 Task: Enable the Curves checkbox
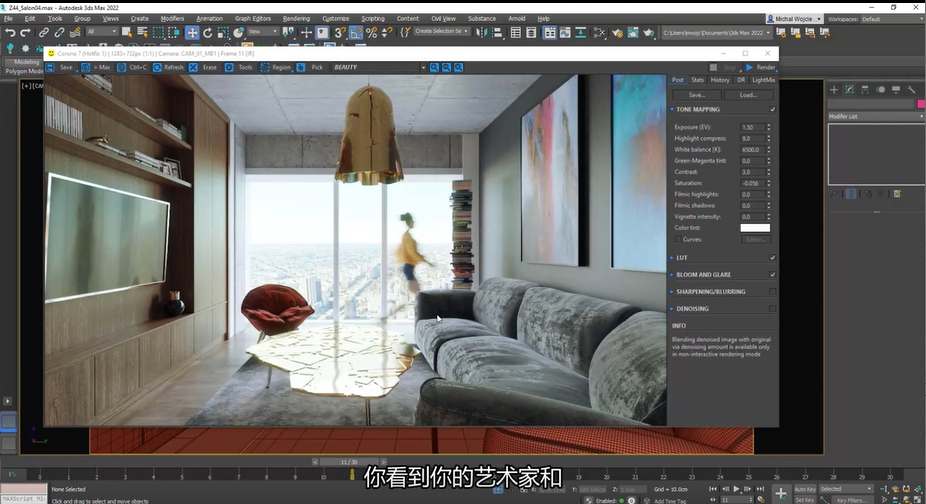(677, 239)
